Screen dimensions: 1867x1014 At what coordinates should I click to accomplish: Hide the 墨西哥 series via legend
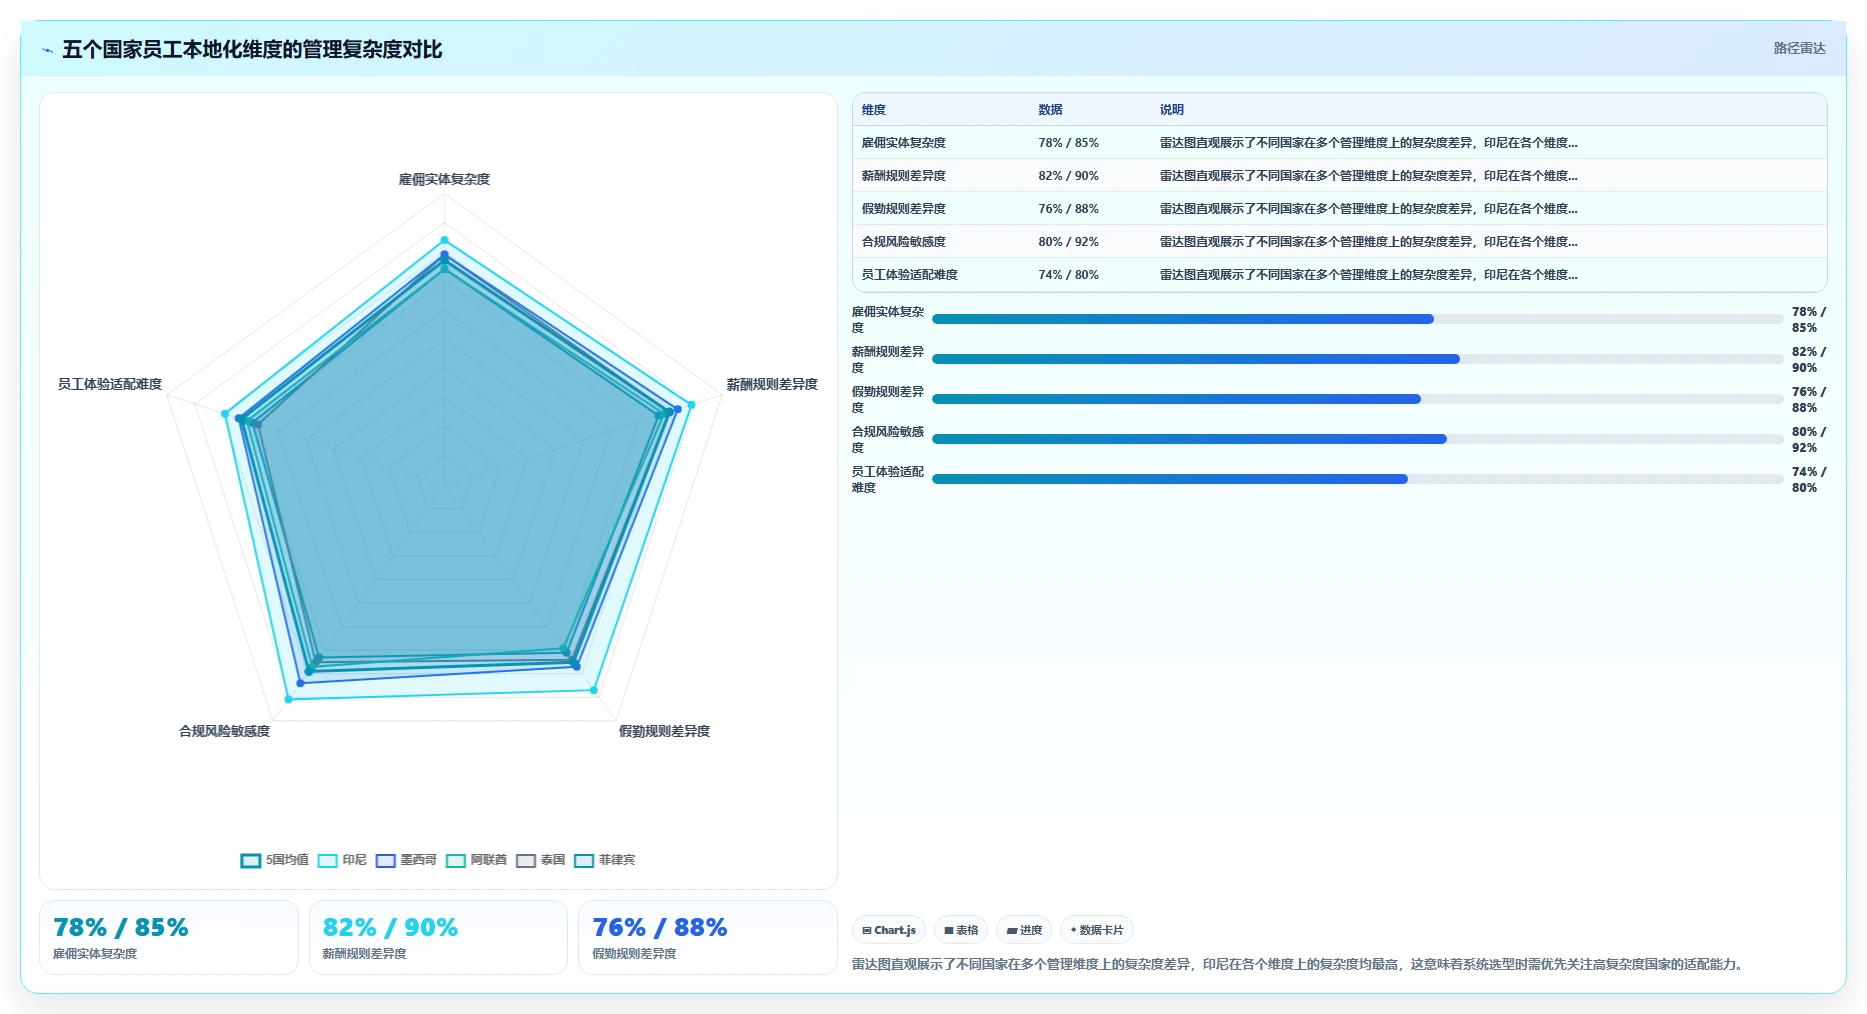406,860
